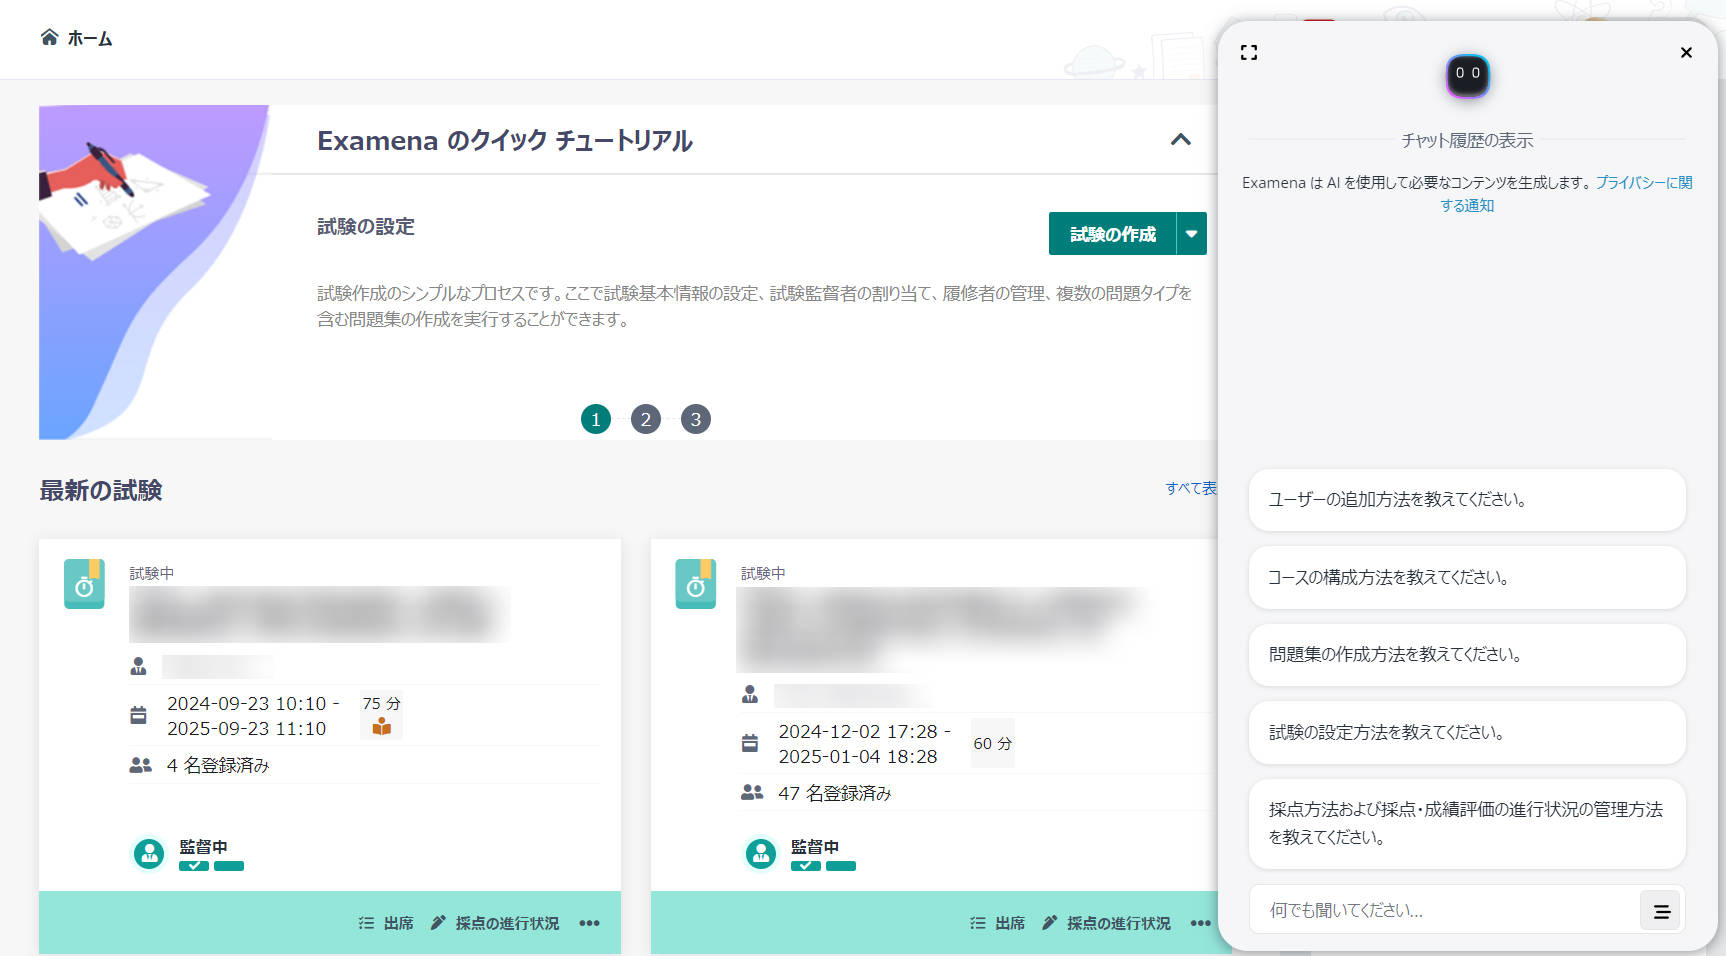The image size is (1726, 956).
Task: Click the open-book icon under 75 分
Action: pyautogui.click(x=381, y=727)
